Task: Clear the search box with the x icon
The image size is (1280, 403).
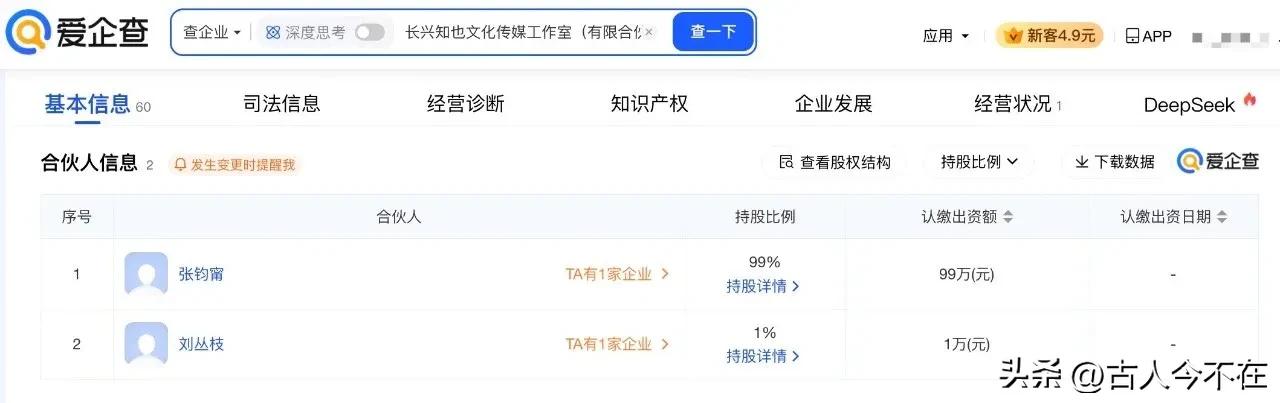Action: [x=649, y=32]
